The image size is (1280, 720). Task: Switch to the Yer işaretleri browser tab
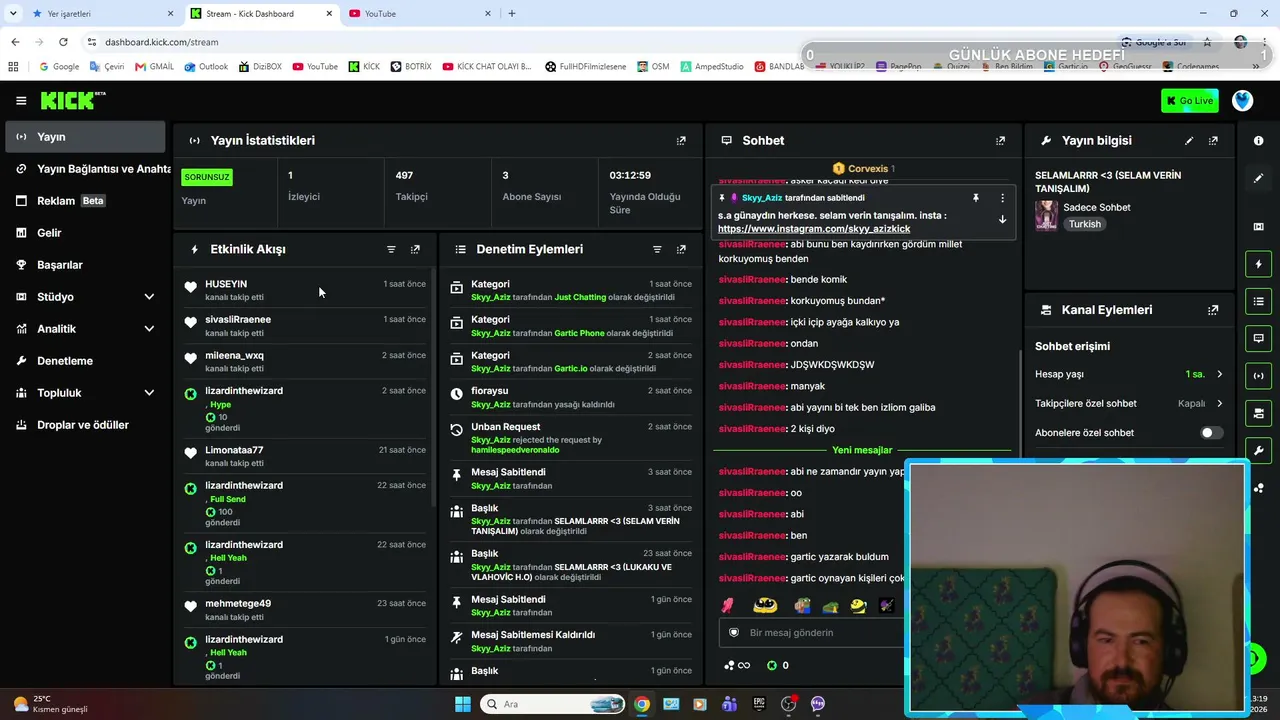coord(102,14)
